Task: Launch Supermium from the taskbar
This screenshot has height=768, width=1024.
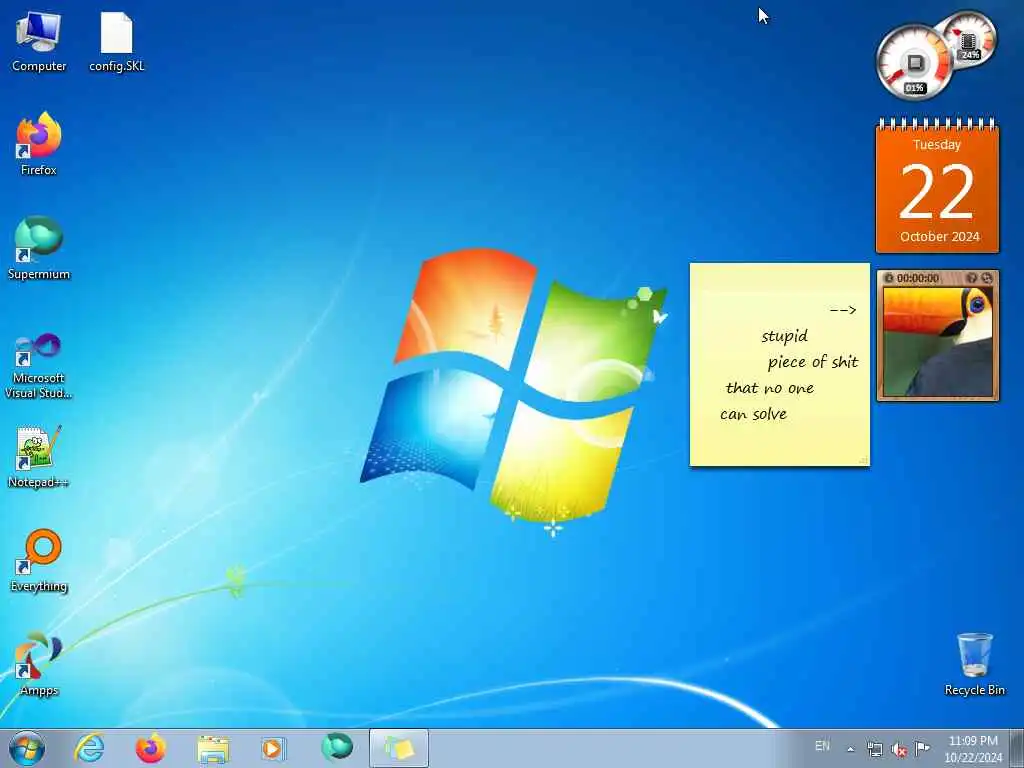Action: click(x=337, y=748)
